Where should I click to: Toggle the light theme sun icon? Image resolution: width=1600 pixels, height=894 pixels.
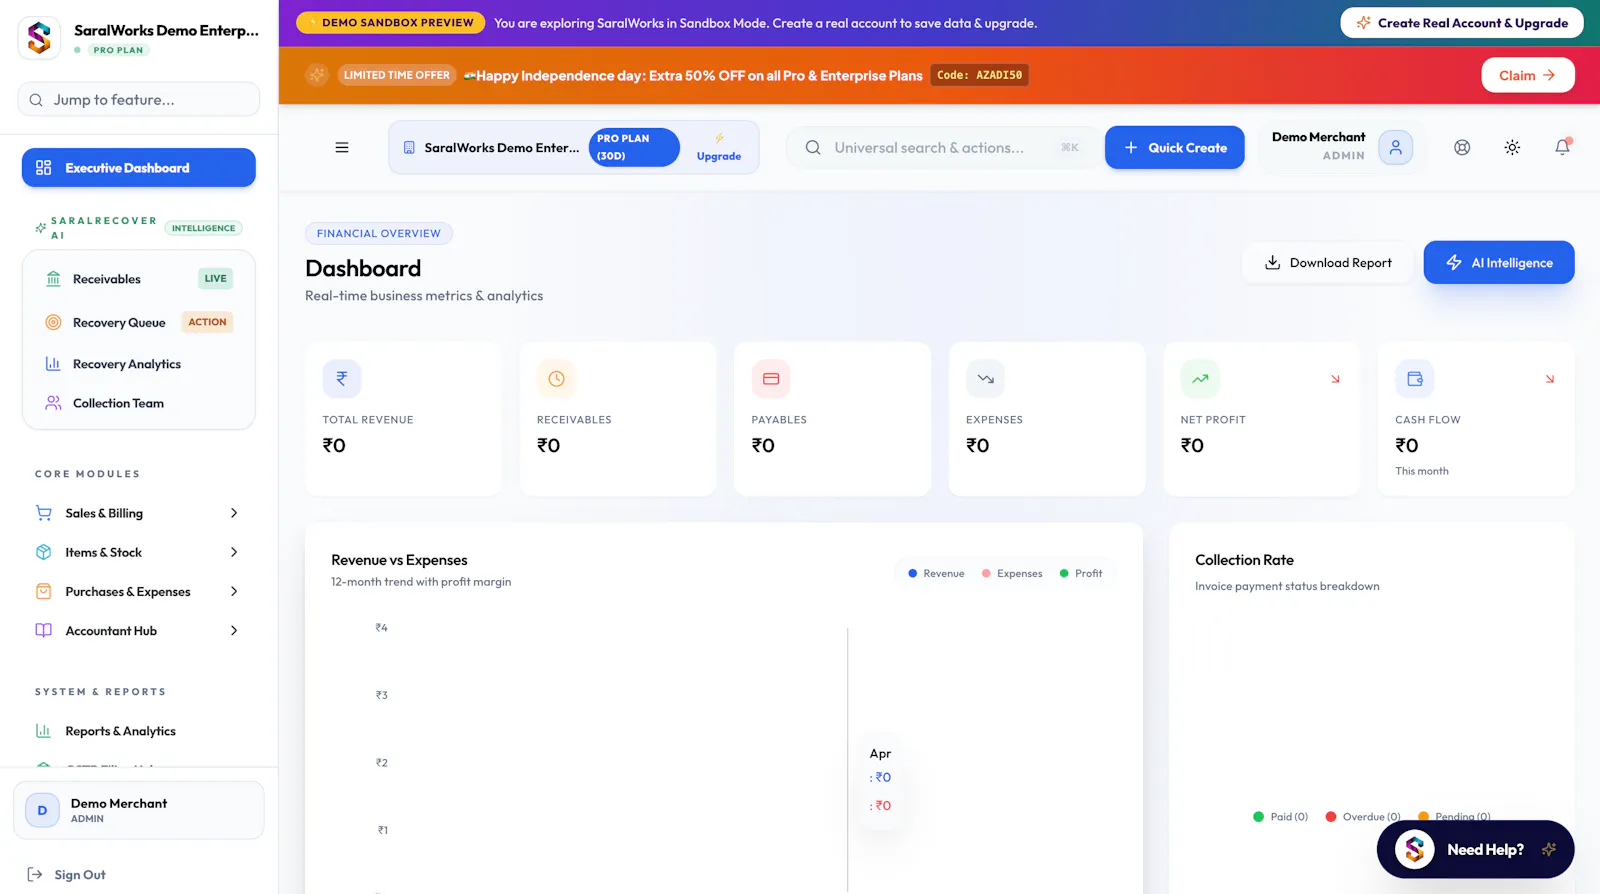(x=1512, y=148)
